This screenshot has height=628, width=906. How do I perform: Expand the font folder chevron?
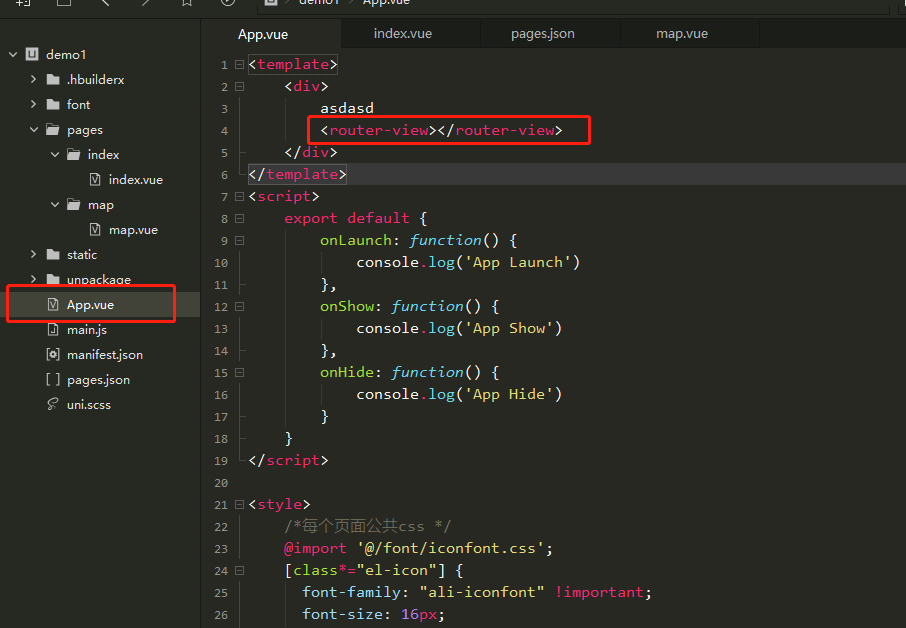pyautogui.click(x=33, y=105)
